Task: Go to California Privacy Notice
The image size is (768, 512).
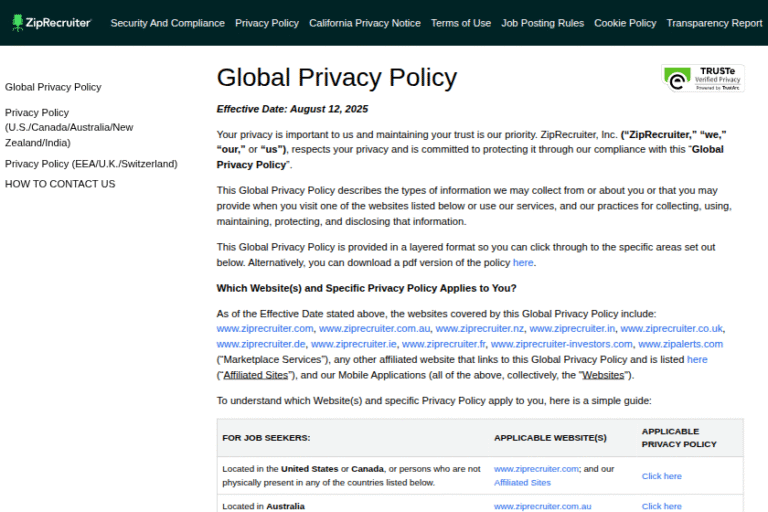Action: pyautogui.click(x=365, y=23)
